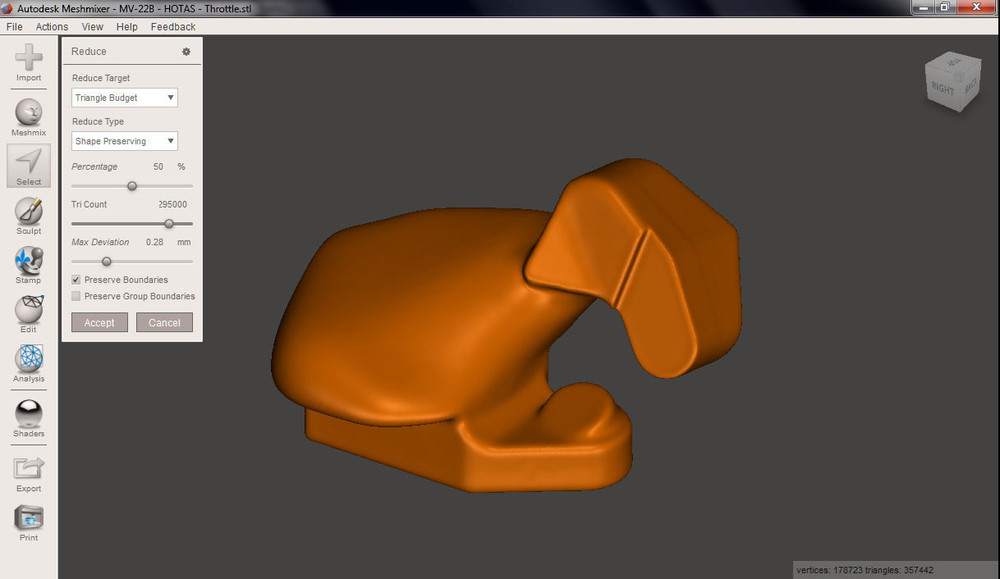The height and width of the screenshot is (579, 1000).
Task: Click the Max Deviation value 0.28
Action: (154, 242)
